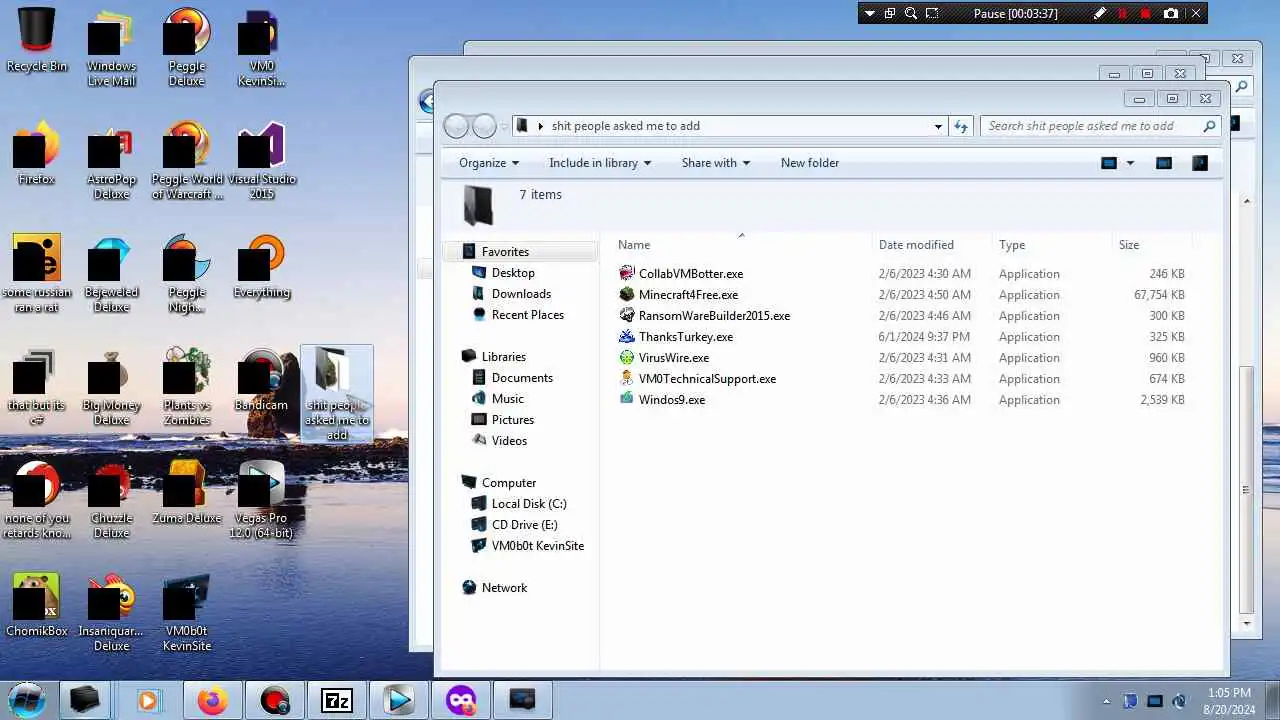Click the camera screenshot icon in recording bar
Screen dimensions: 1280x720
1171,13
